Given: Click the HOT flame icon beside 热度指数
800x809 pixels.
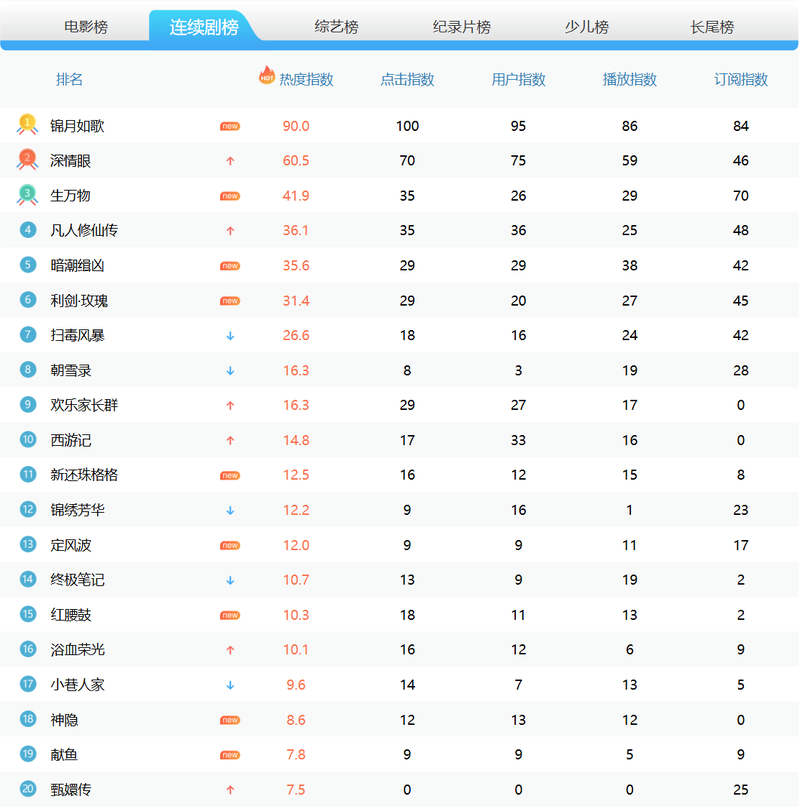Looking at the screenshot, I should [x=267, y=75].
